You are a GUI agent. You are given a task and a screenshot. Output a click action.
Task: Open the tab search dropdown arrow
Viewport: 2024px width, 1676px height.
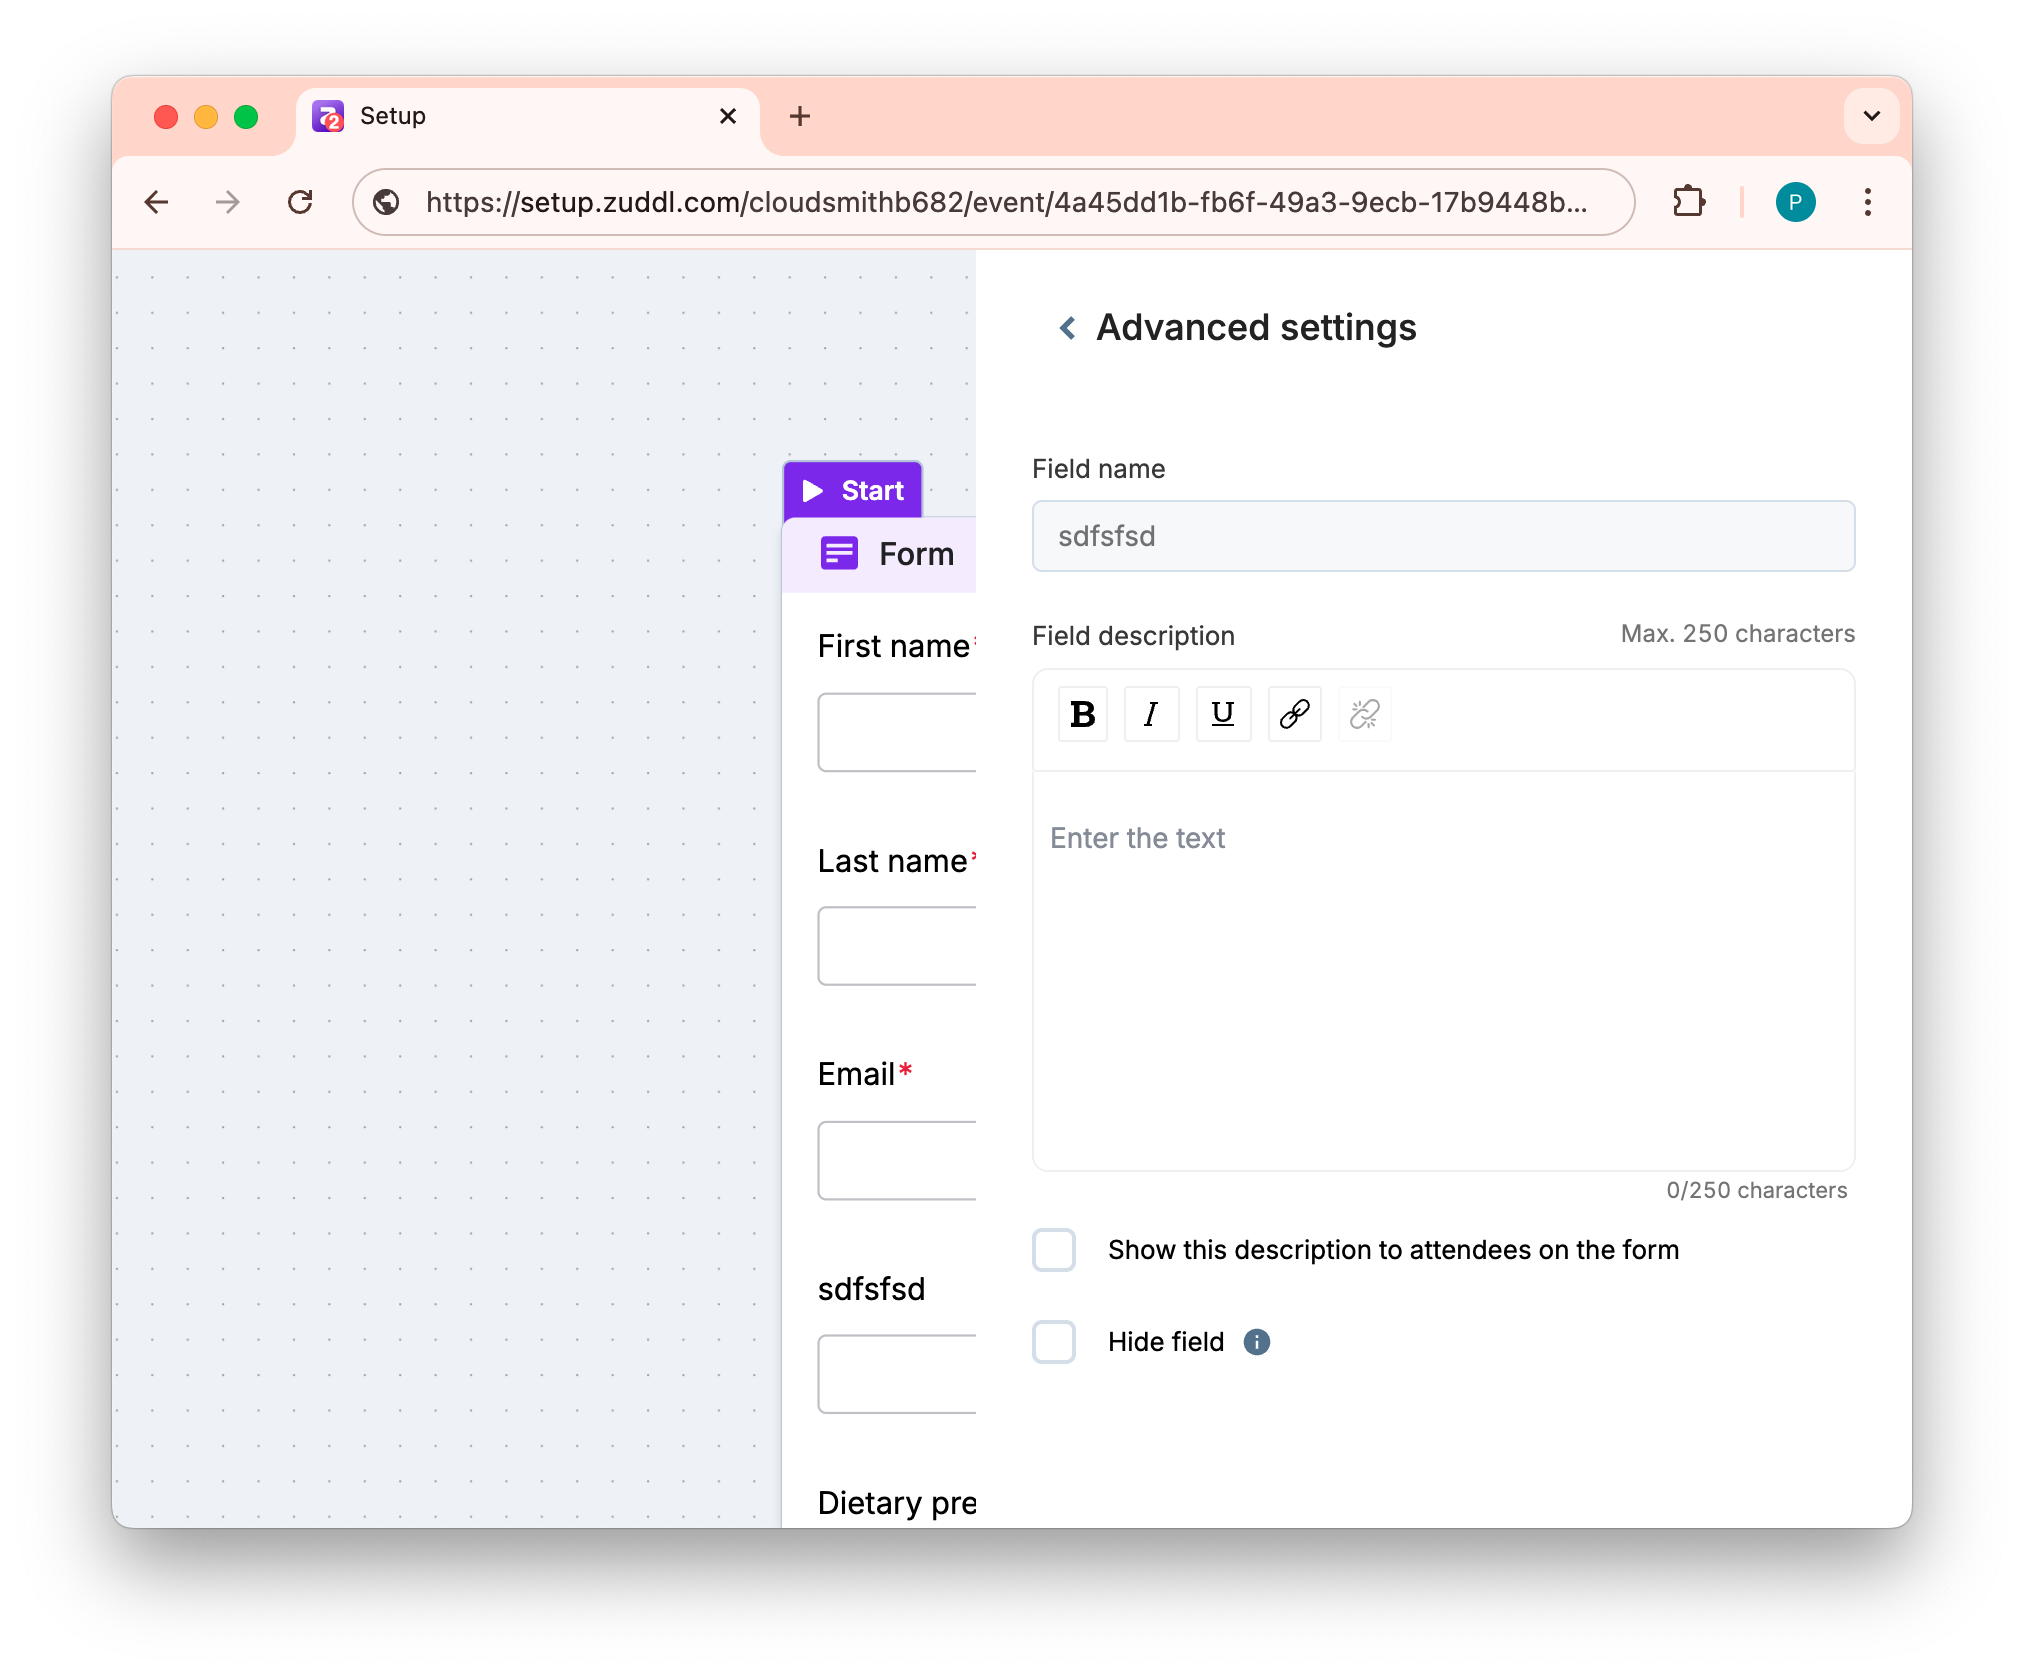(1871, 116)
